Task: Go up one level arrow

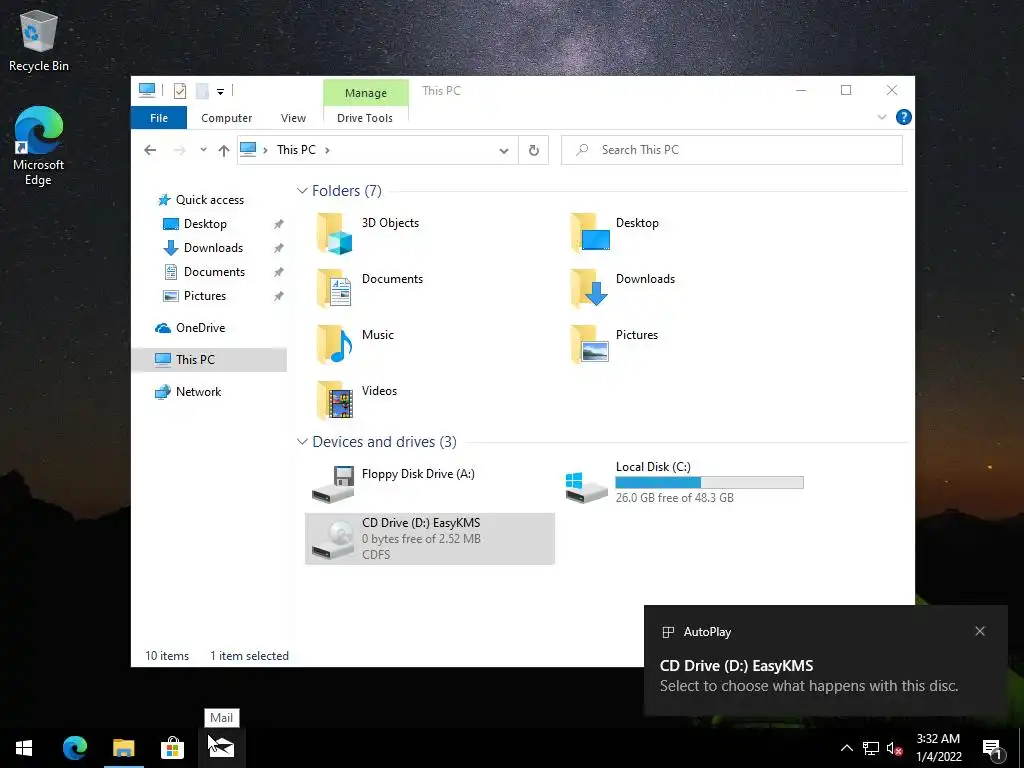Action: tap(224, 151)
